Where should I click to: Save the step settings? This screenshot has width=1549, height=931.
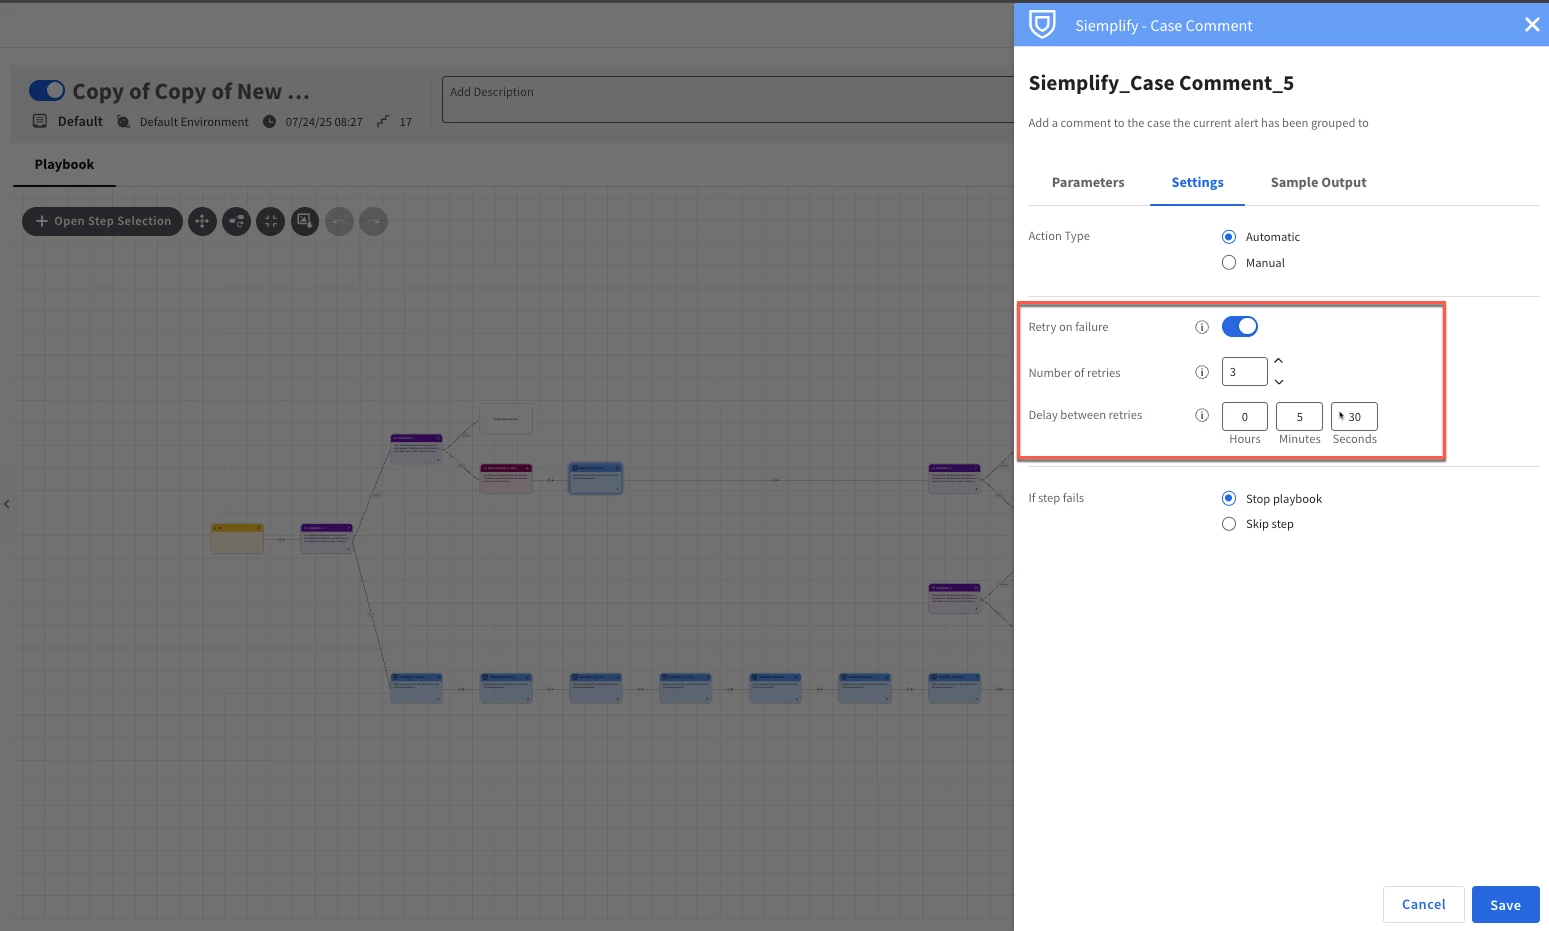1505,904
